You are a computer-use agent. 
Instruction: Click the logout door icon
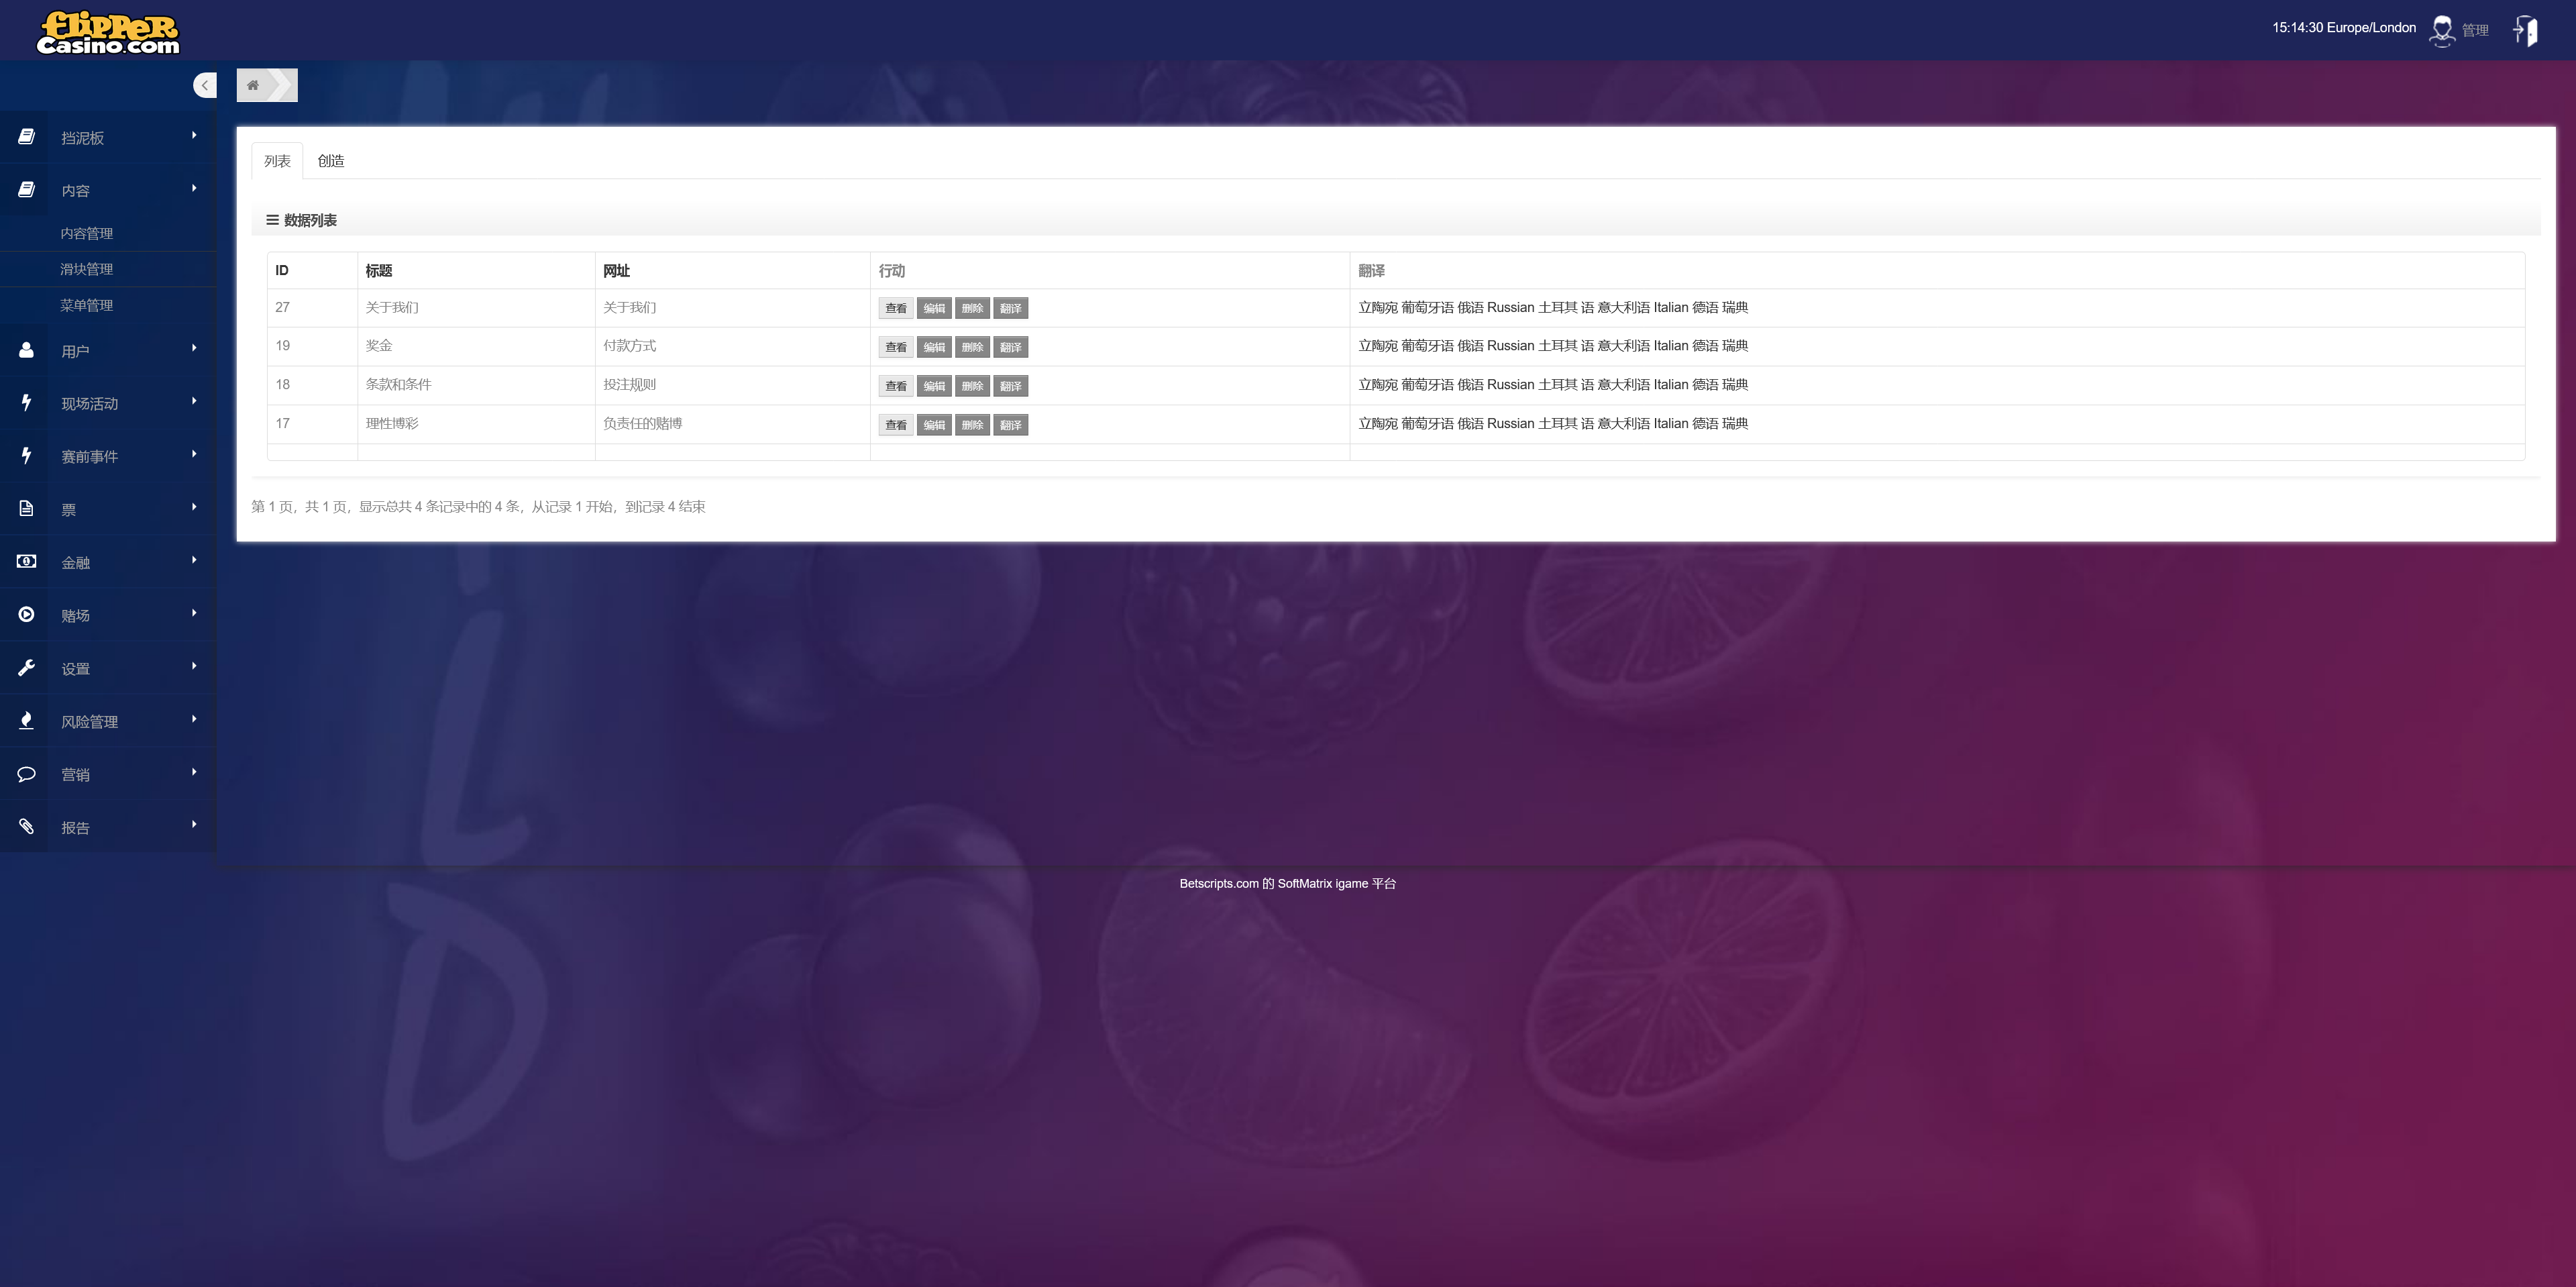pyautogui.click(x=2526, y=30)
